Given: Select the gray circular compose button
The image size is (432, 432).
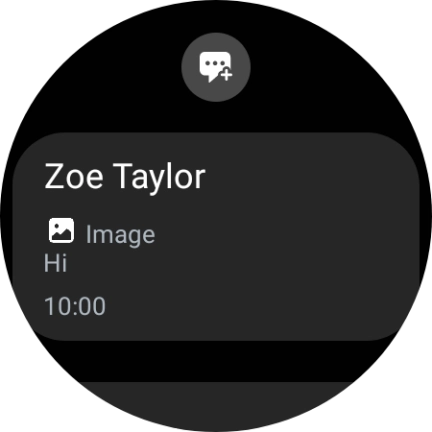Looking at the screenshot, I should tap(216, 67).
